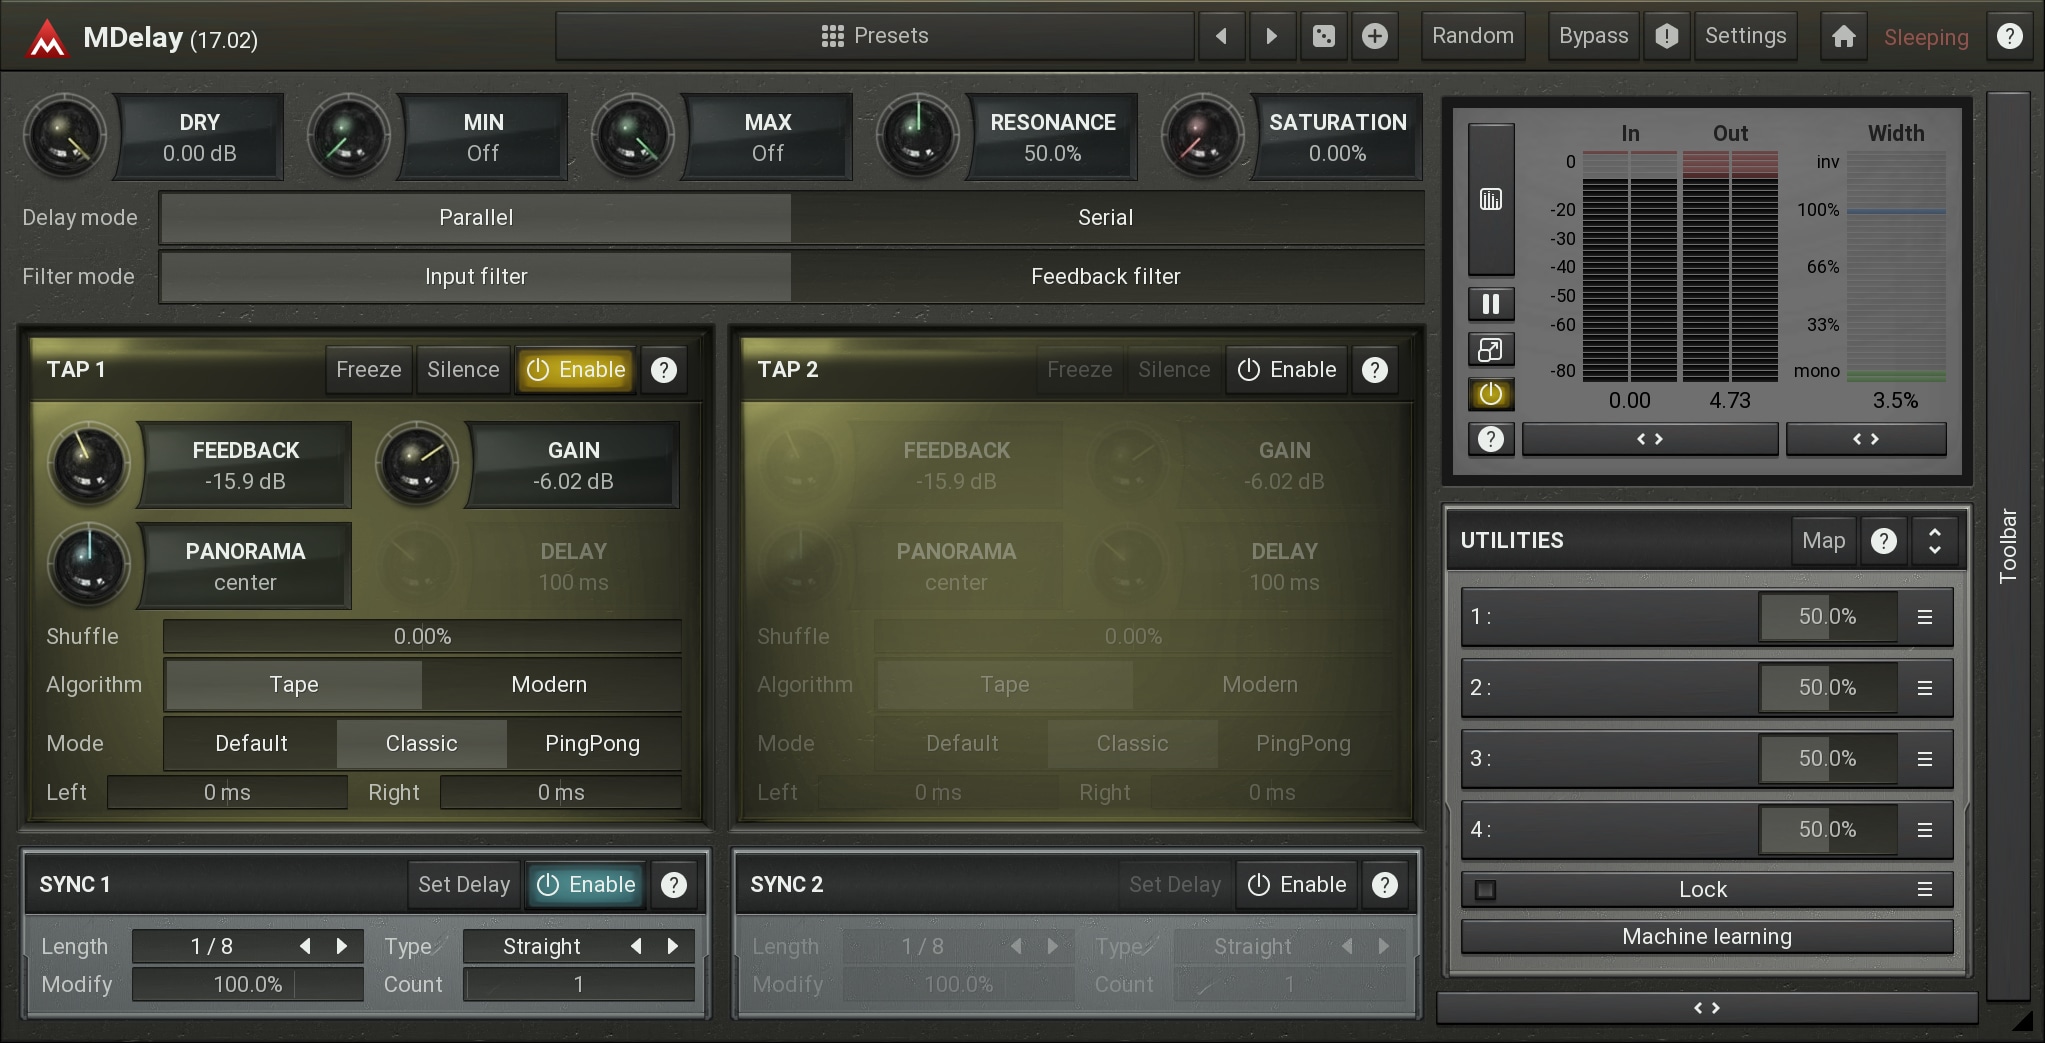Open utility 1 hamburger menu
2045x1043 pixels.
1924,617
